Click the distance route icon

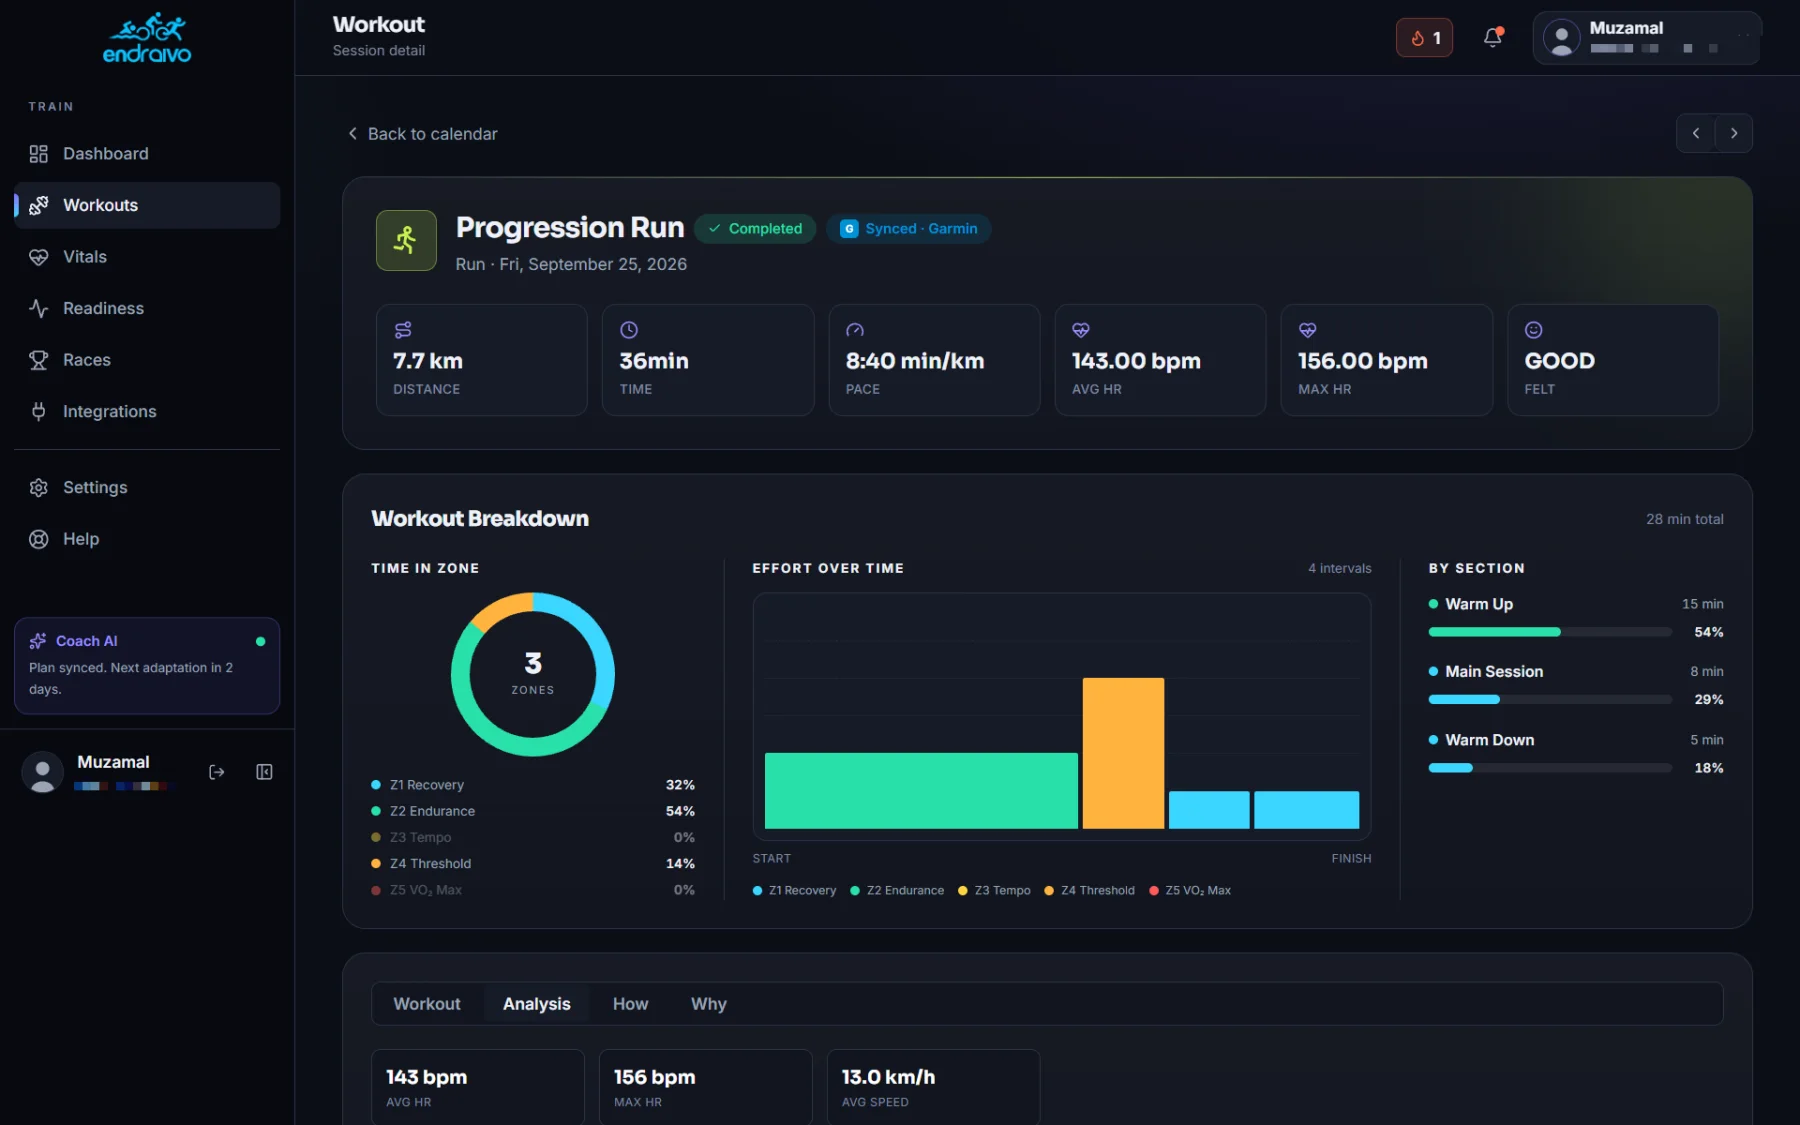pyautogui.click(x=403, y=330)
